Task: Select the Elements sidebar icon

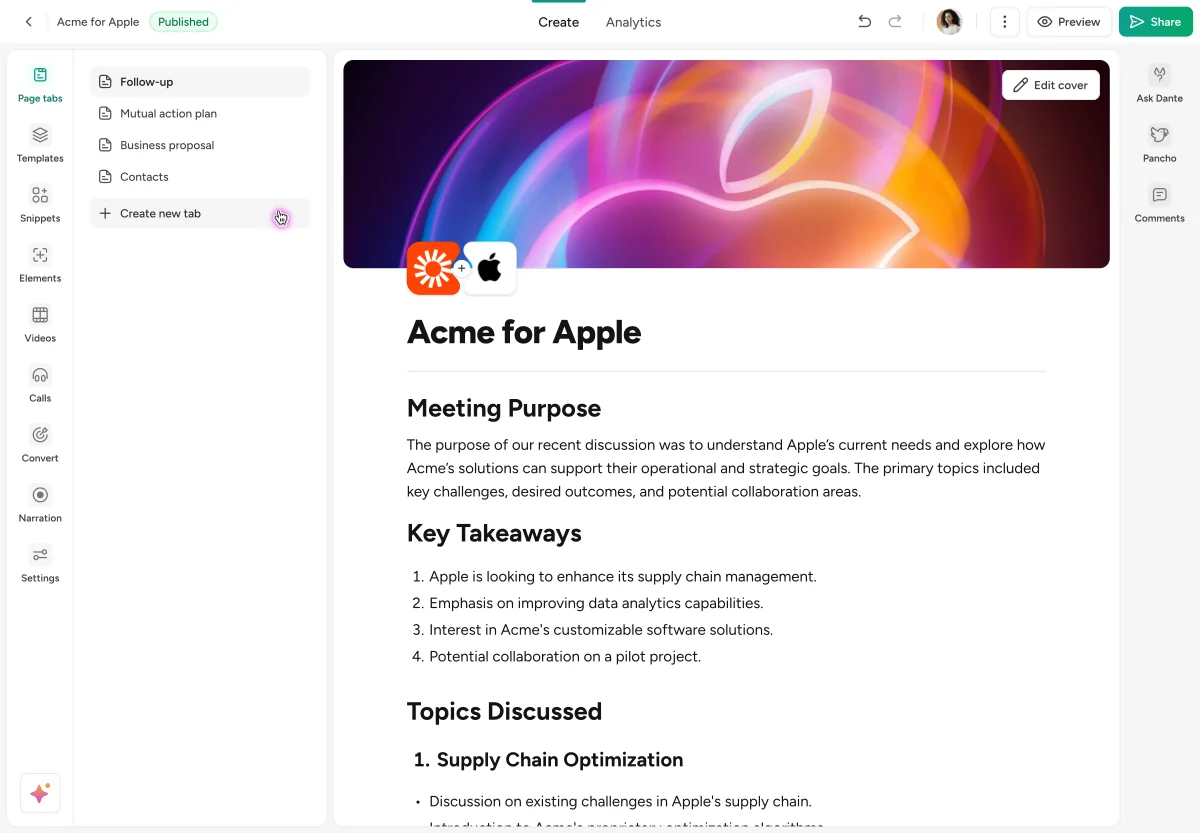Action: tap(40, 264)
